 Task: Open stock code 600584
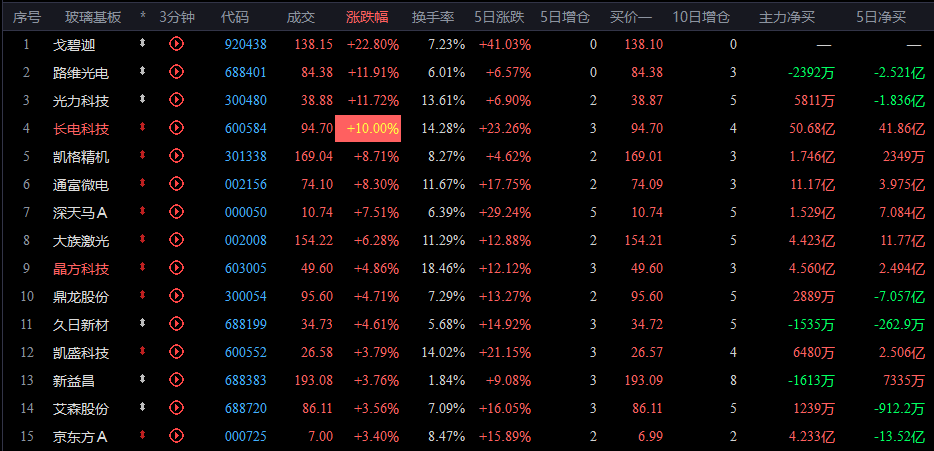click(x=245, y=129)
